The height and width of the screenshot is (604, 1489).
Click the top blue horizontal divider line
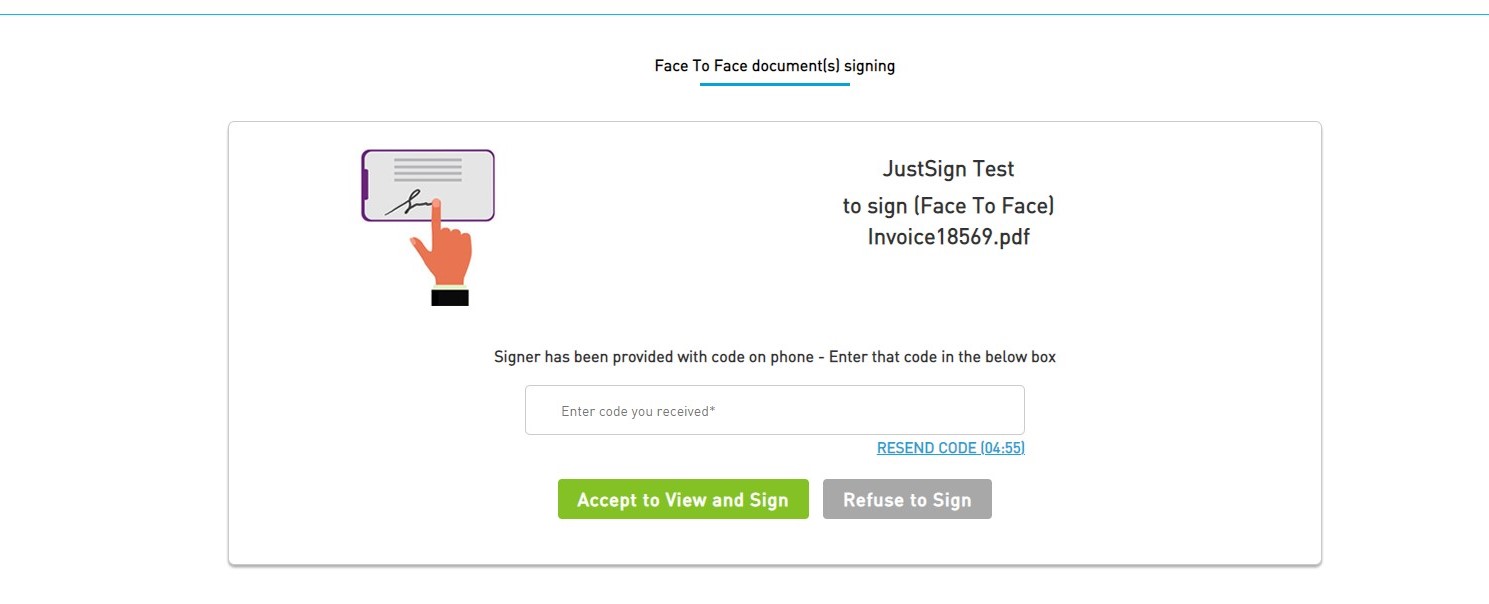click(x=744, y=14)
